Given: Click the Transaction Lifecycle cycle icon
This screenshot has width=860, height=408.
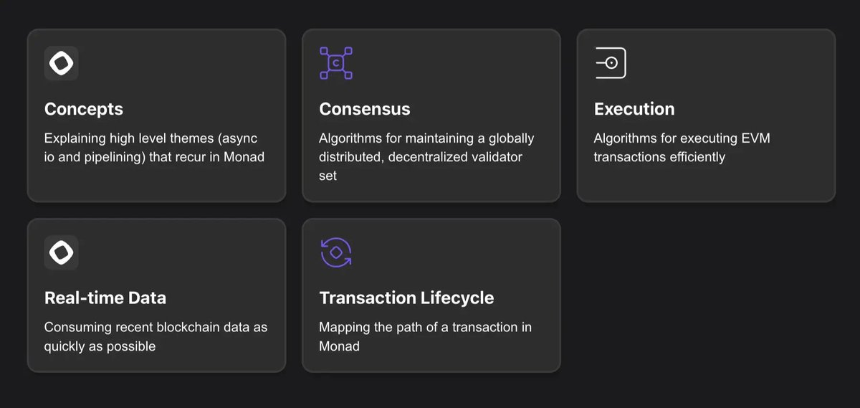Looking at the screenshot, I should click(336, 252).
